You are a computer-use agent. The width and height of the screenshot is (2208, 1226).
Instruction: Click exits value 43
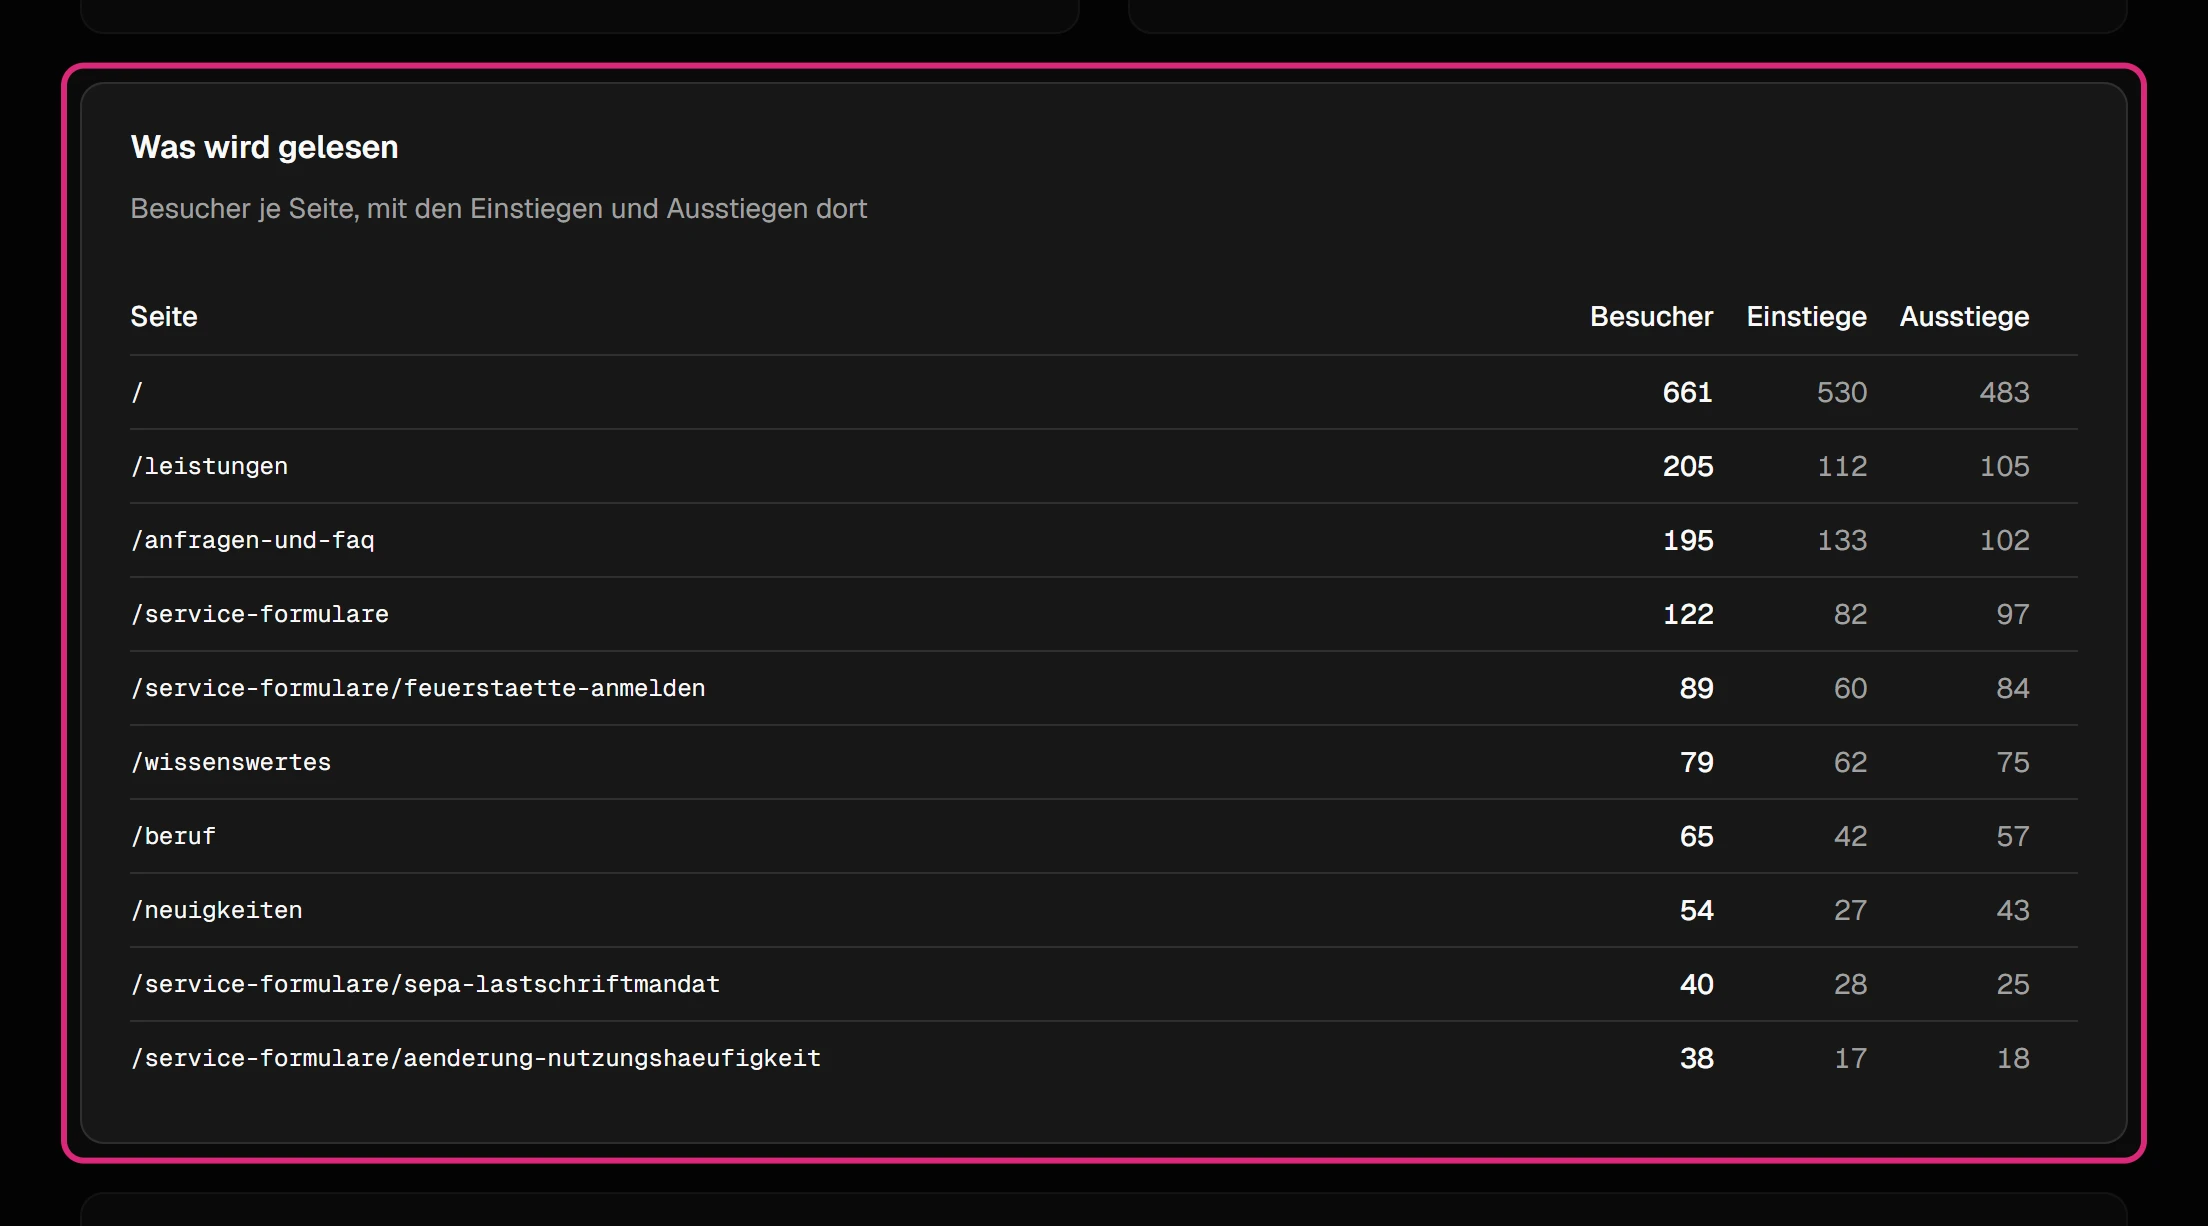coord(2013,910)
